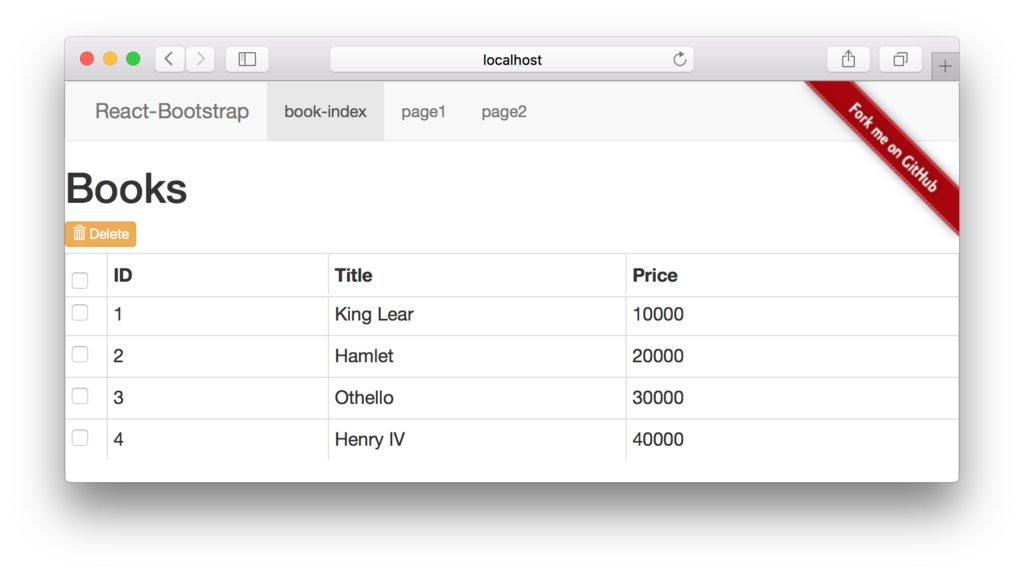The height and width of the screenshot is (575, 1024).
Task: Click the Safari back arrow
Action: pyautogui.click(x=169, y=60)
